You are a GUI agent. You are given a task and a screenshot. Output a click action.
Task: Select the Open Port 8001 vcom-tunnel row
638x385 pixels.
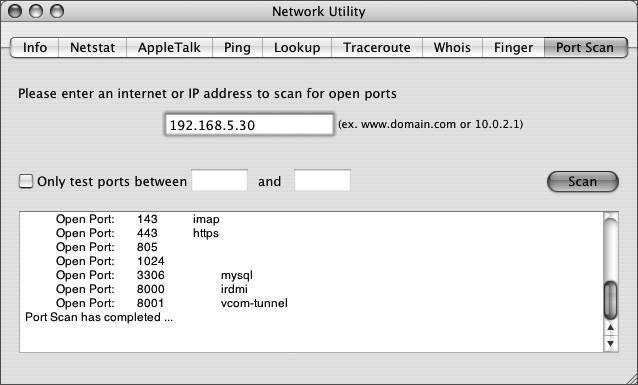pyautogui.click(x=172, y=303)
